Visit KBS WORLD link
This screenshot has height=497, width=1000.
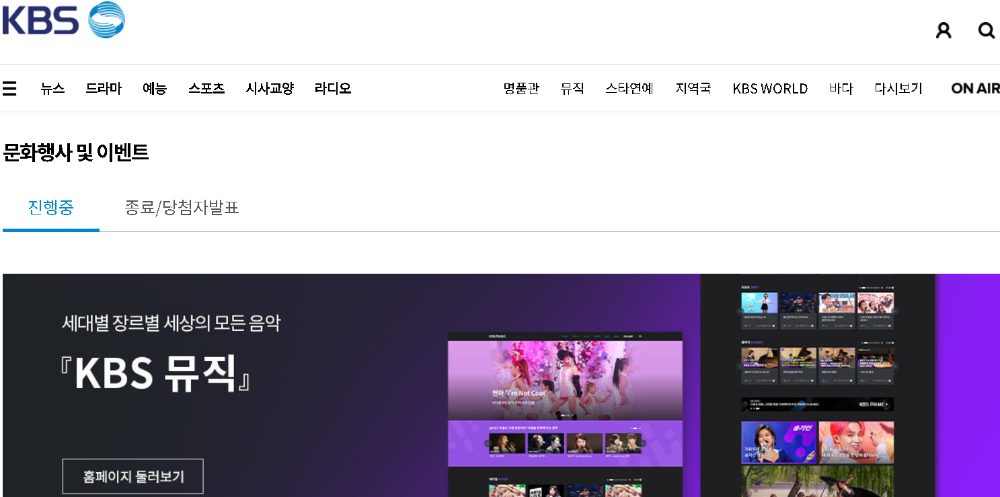coord(770,89)
